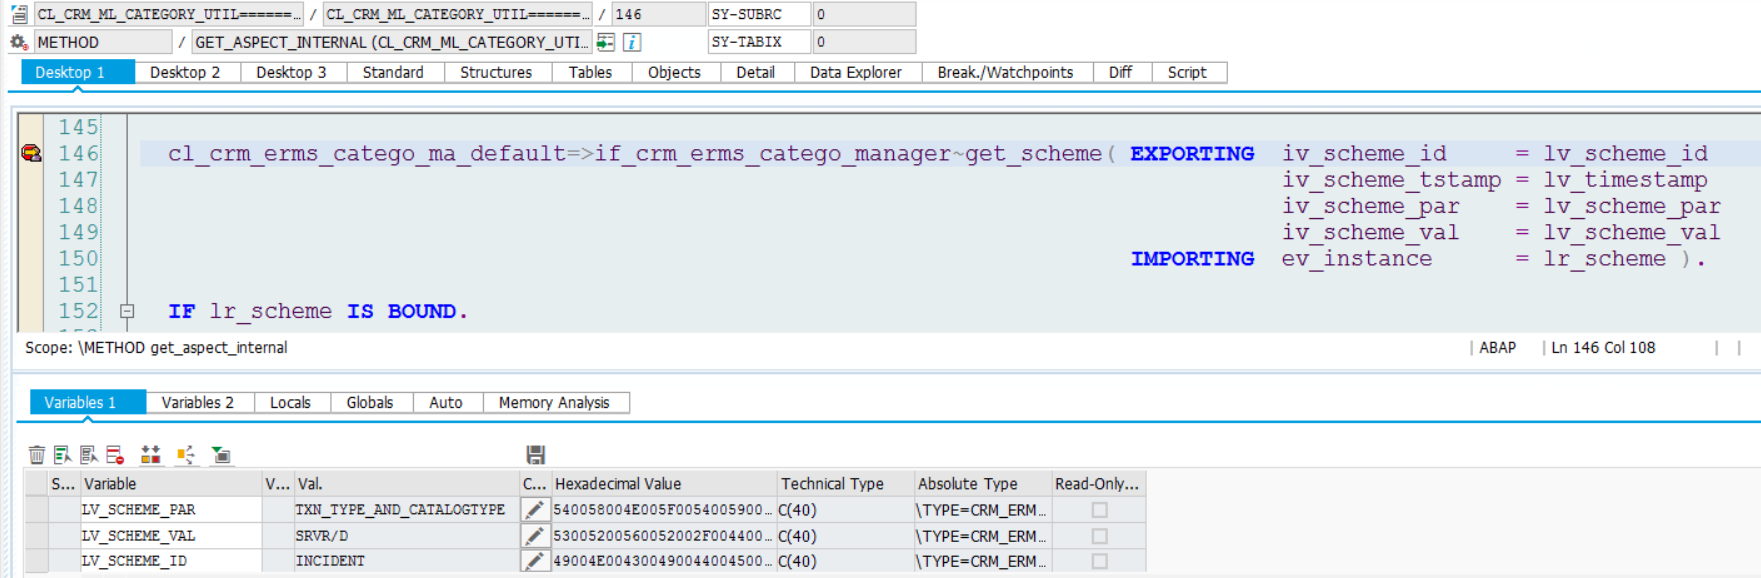Click the Variable column header
This screenshot has height=578, width=1761.
[171, 484]
